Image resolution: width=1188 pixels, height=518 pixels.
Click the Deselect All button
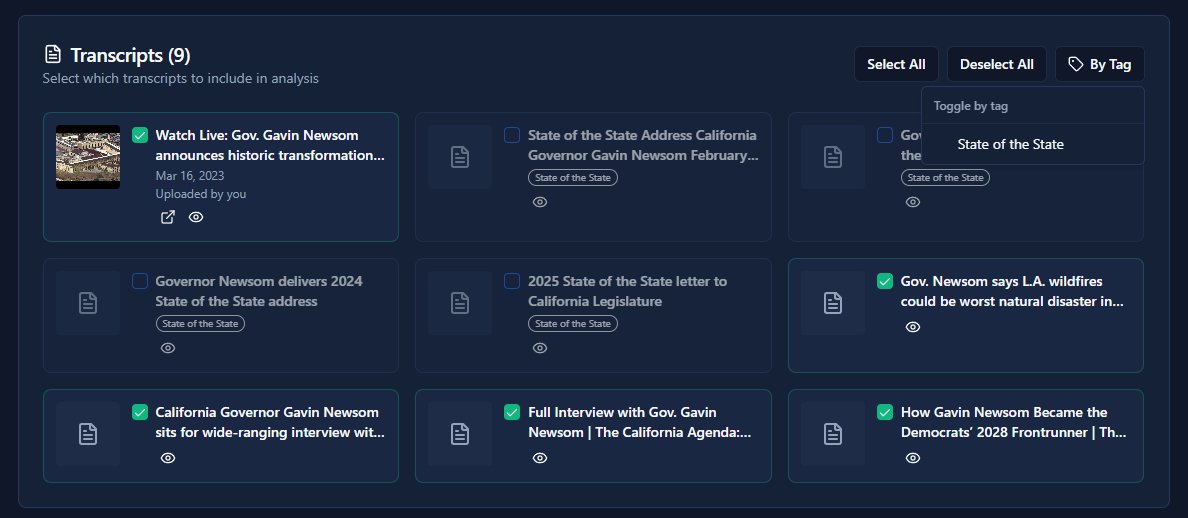click(x=996, y=64)
